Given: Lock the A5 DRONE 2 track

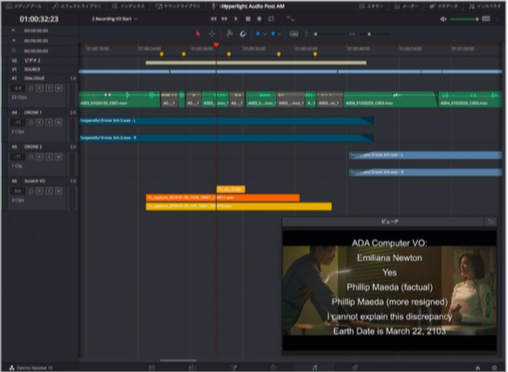Looking at the screenshot, I should click(31, 157).
